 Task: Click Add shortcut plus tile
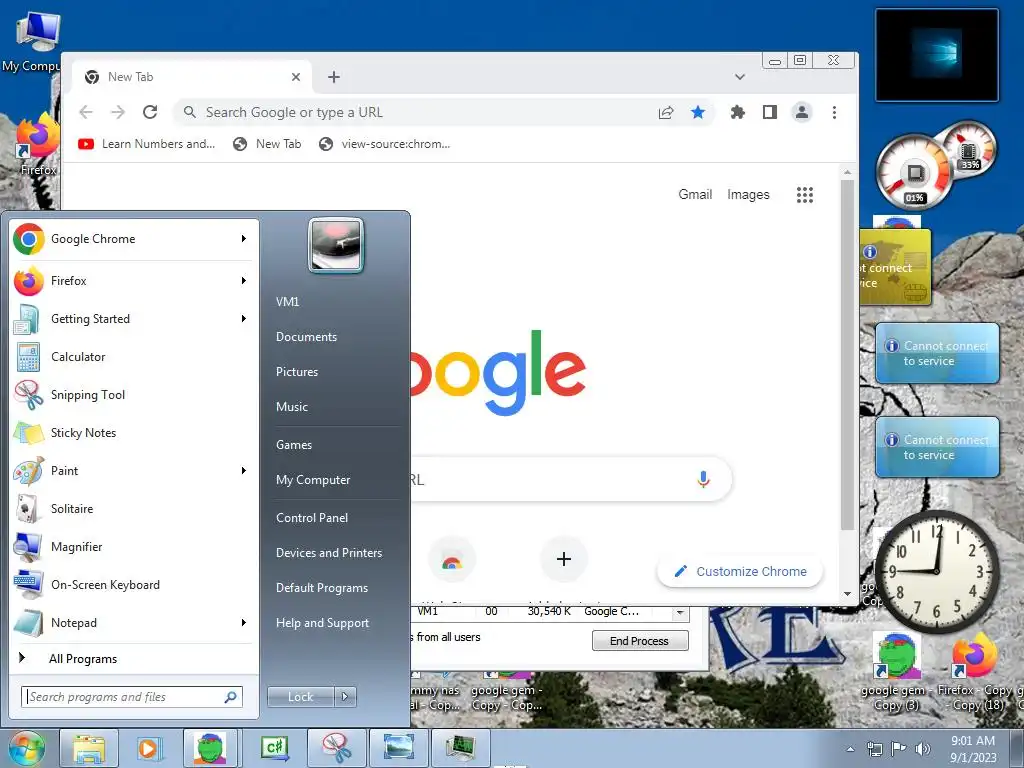(x=564, y=559)
